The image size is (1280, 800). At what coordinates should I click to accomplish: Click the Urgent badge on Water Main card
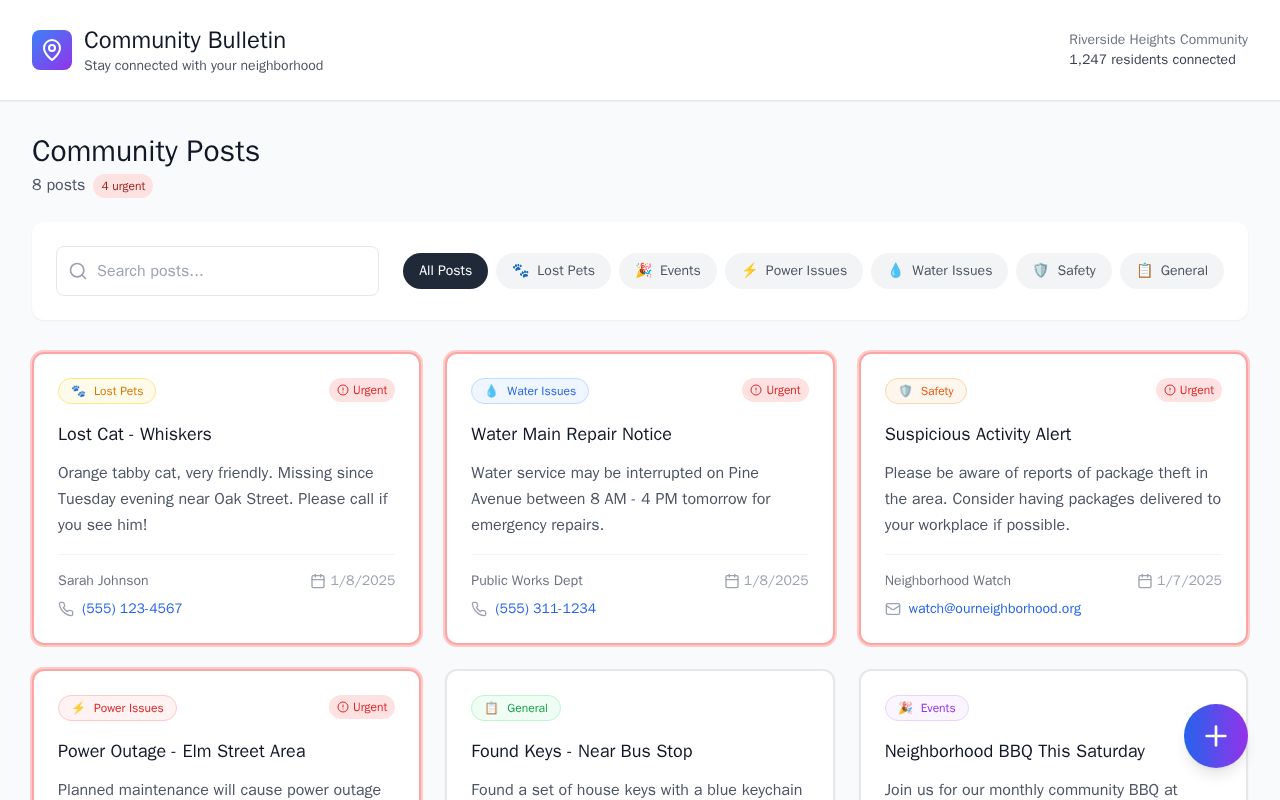(775, 390)
